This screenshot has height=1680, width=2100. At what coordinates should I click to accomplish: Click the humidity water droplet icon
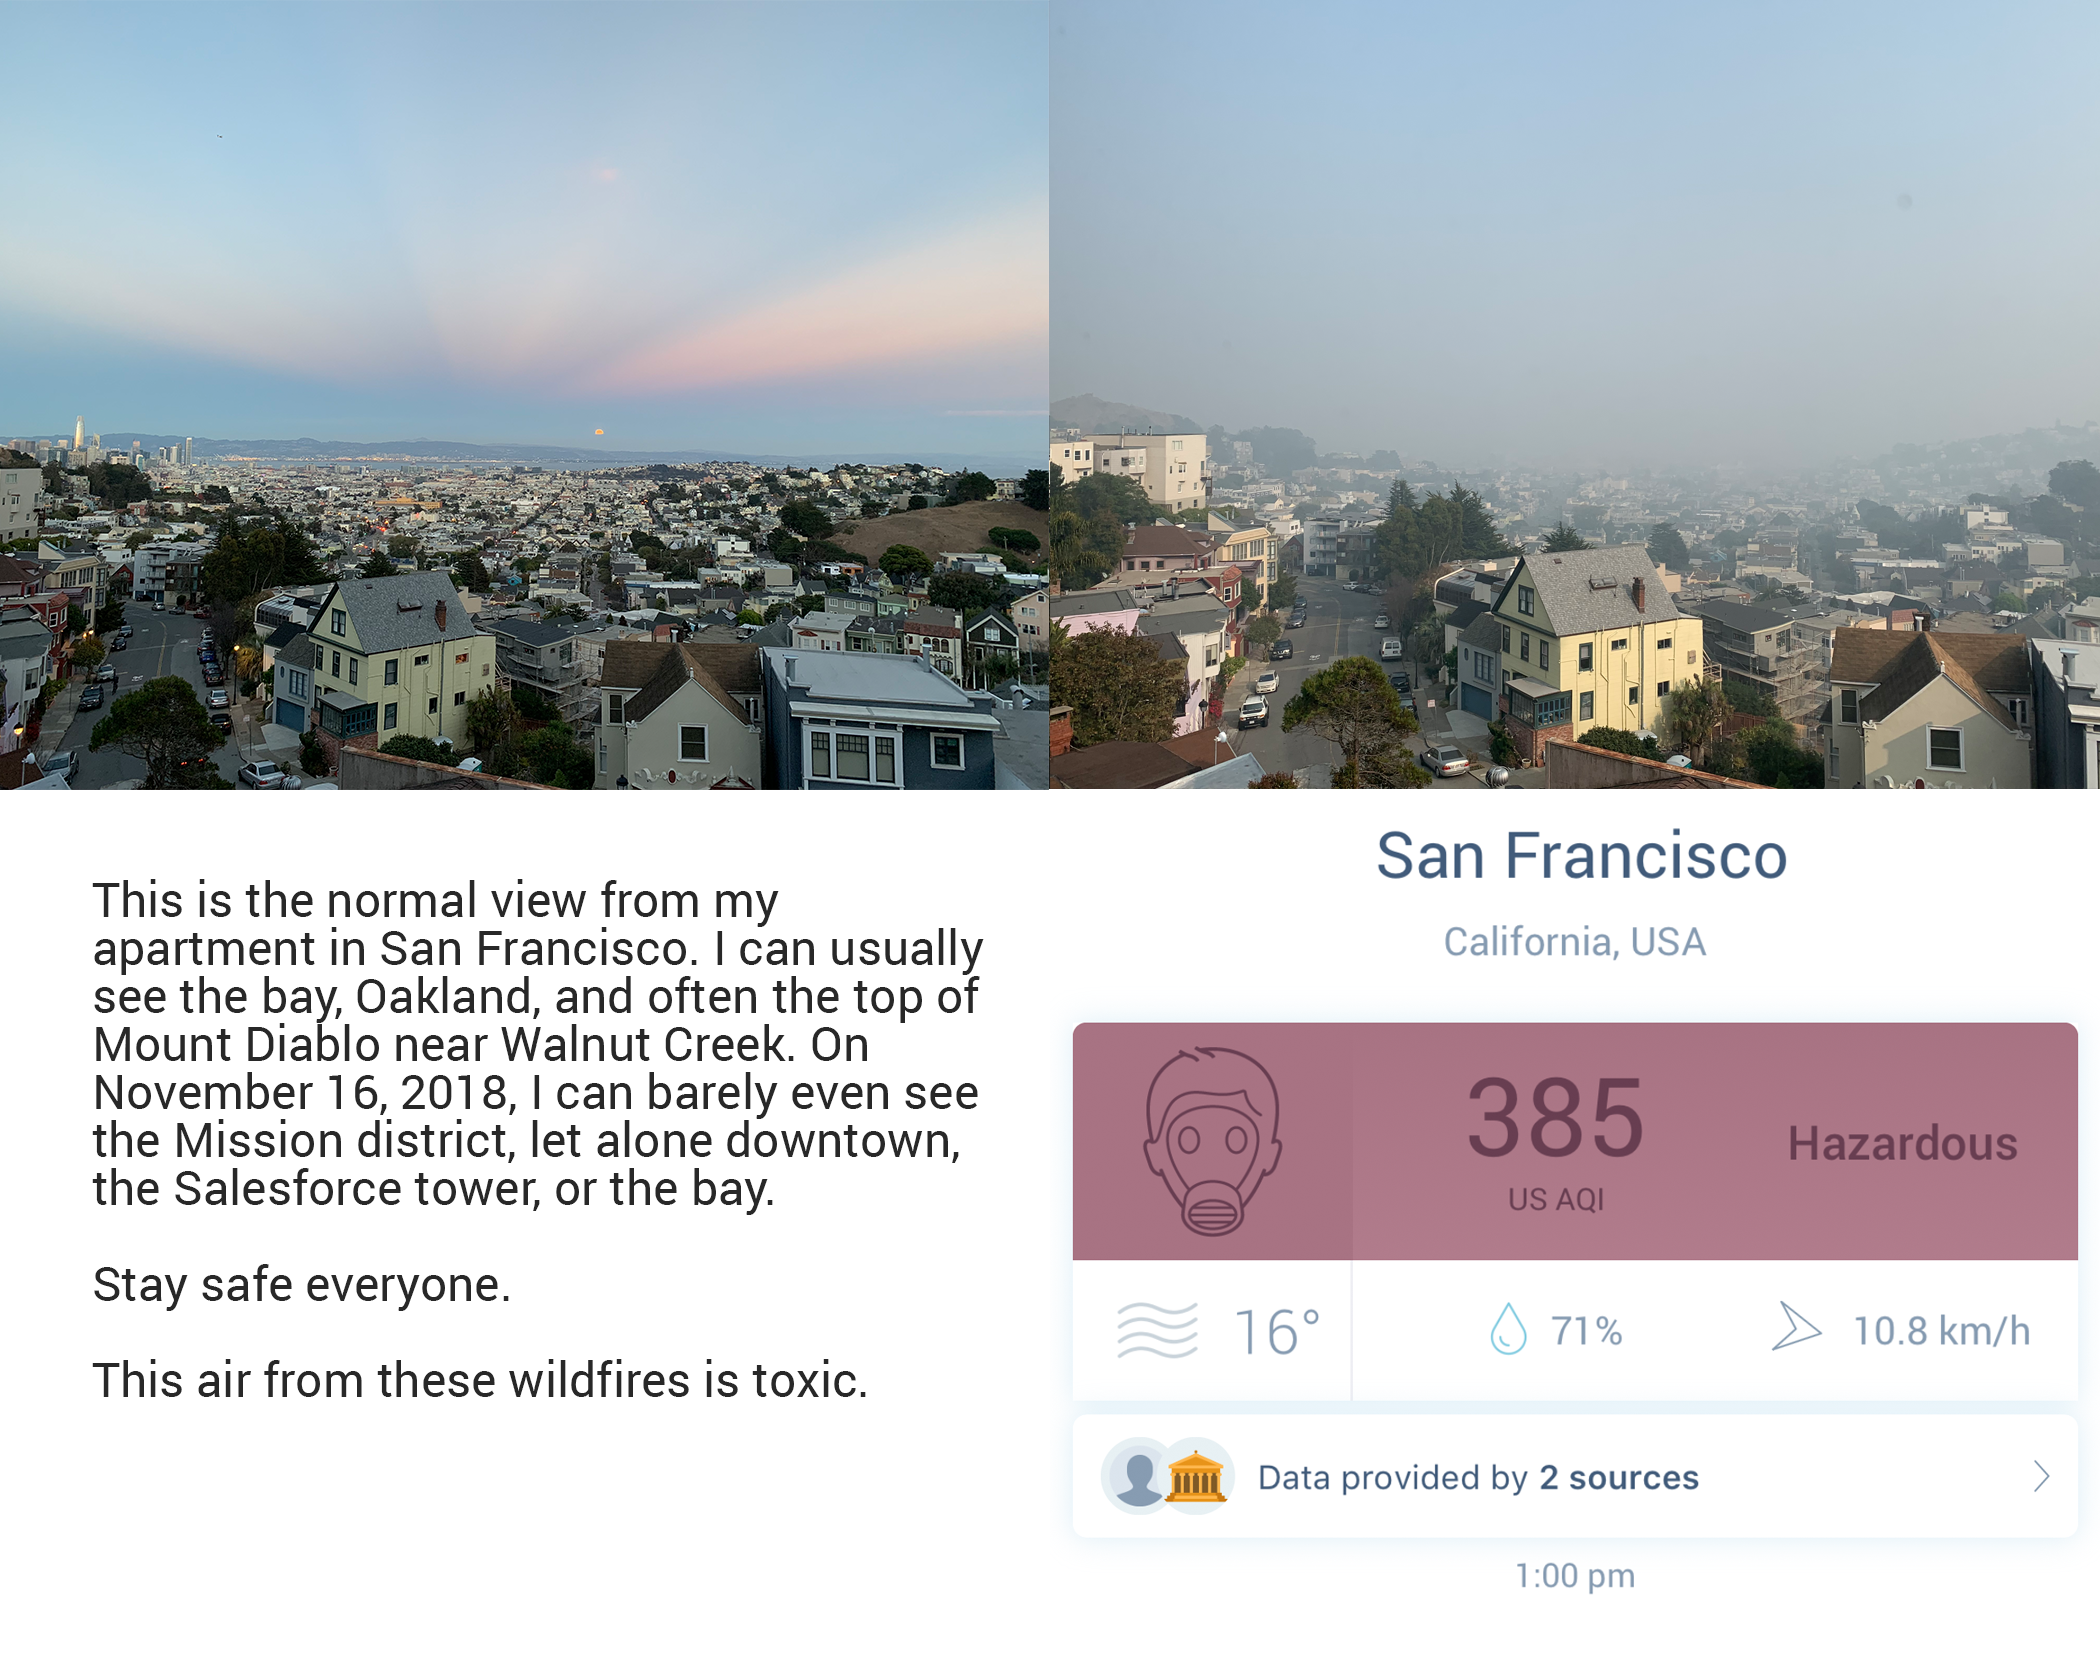(1508, 1330)
